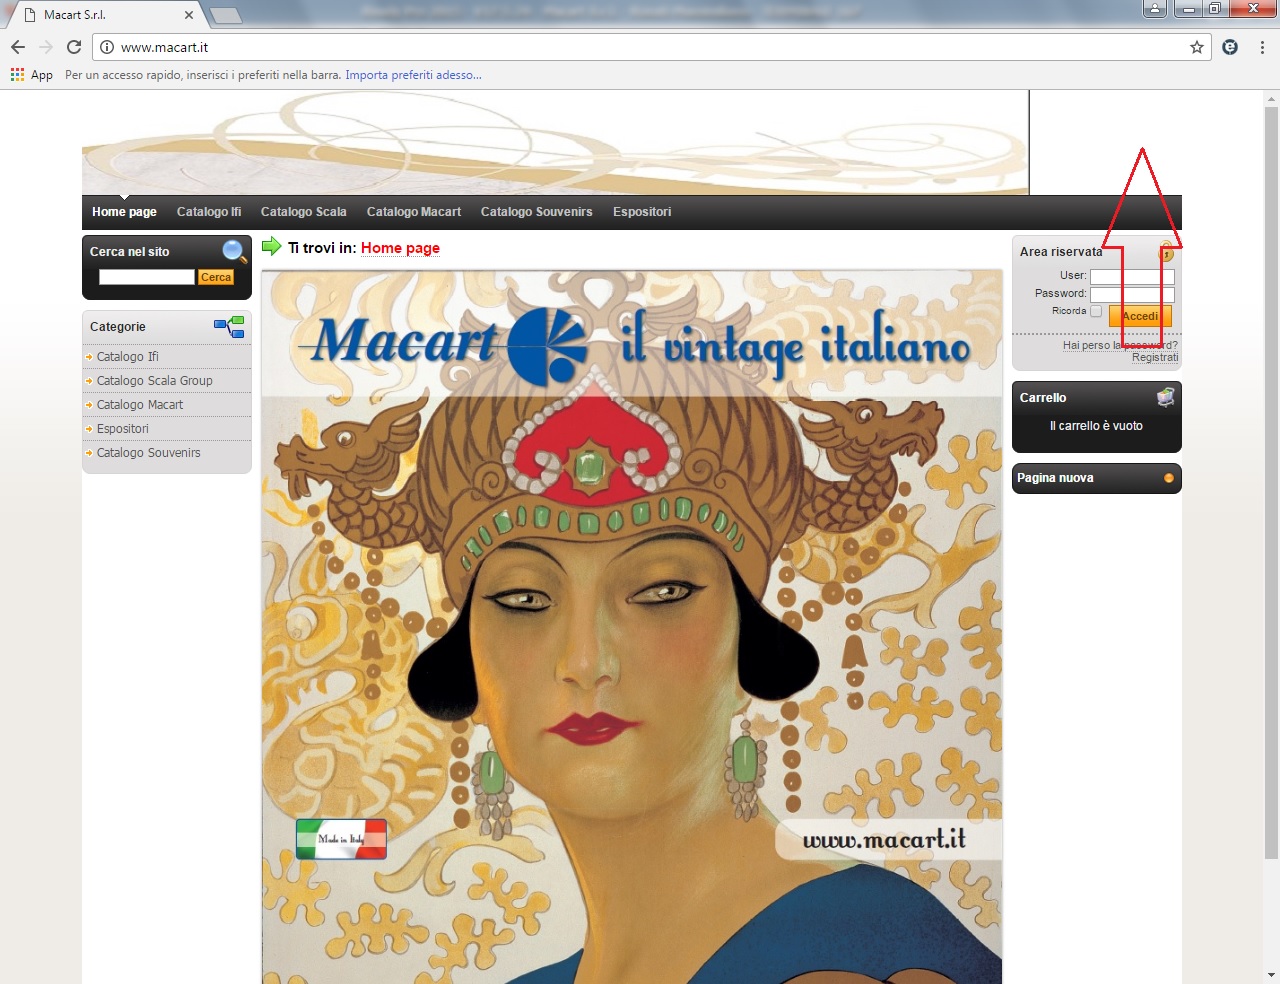Open Espositori in the Categorie list
Image resolution: width=1280 pixels, height=984 pixels.
[x=123, y=429]
